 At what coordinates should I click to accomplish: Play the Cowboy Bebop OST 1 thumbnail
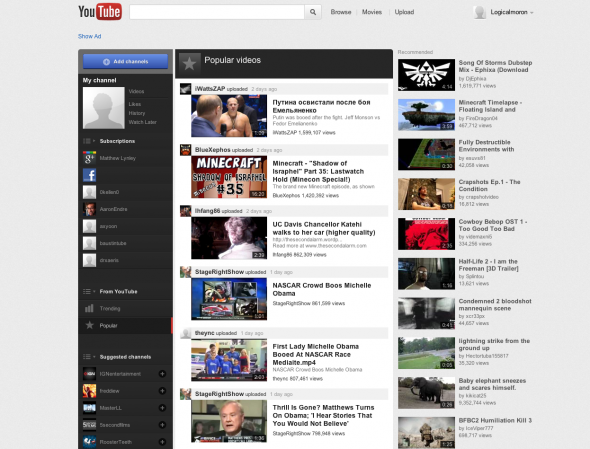click(x=426, y=234)
